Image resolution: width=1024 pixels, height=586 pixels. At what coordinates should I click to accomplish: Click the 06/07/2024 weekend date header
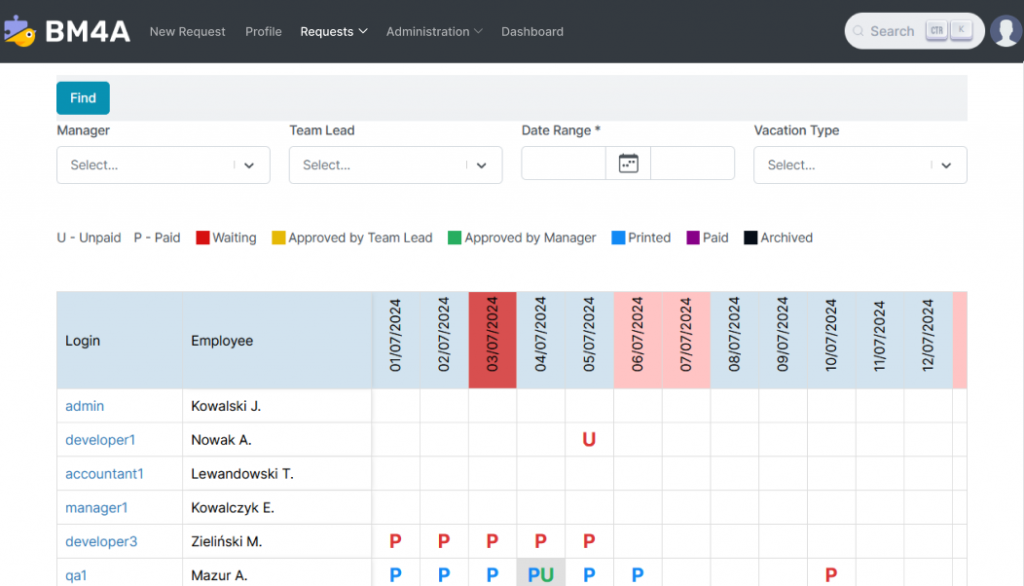638,340
